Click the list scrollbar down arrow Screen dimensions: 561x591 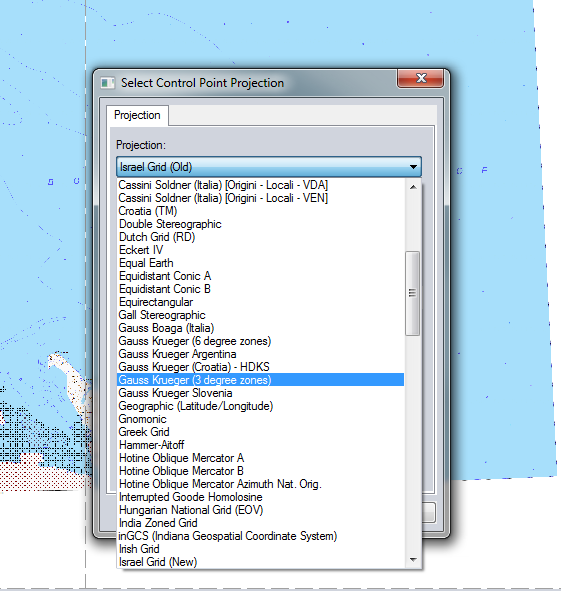[413, 560]
